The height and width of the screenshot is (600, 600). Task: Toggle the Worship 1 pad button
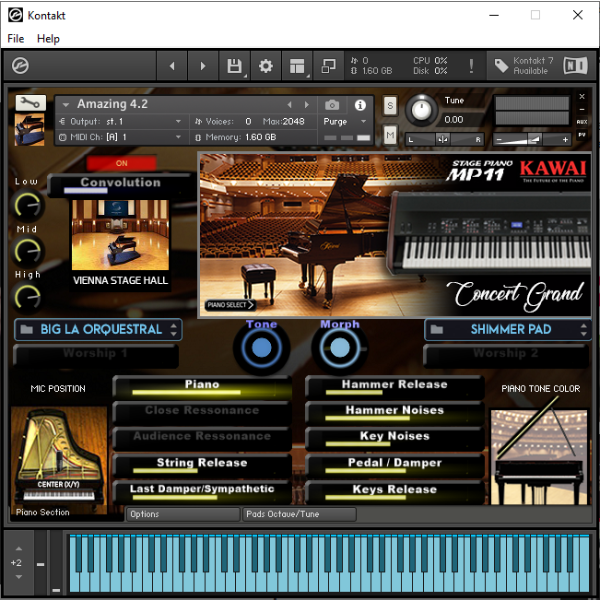[x=96, y=355]
